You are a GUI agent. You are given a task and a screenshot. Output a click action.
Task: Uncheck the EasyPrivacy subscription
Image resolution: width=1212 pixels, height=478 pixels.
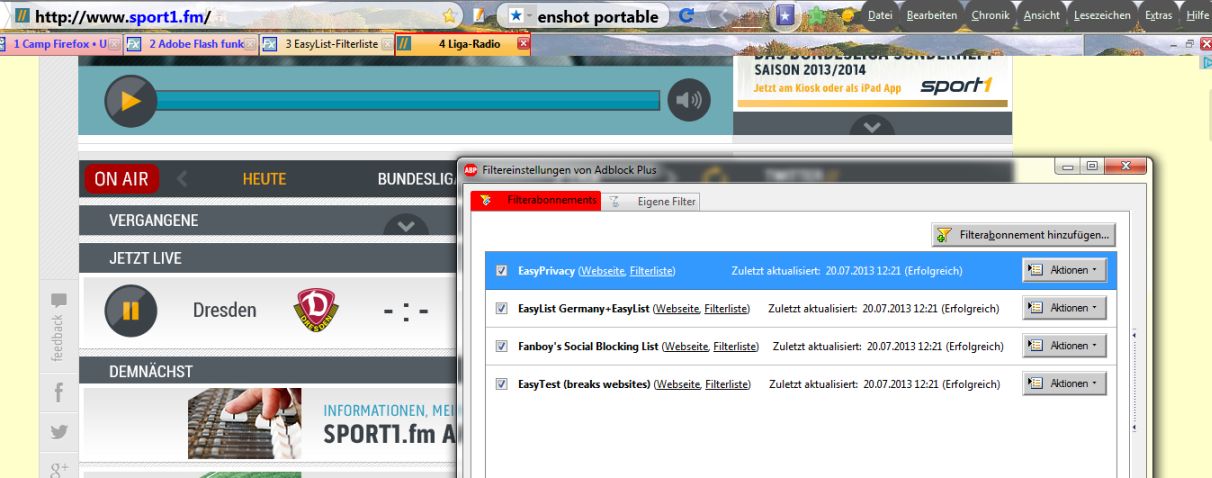click(502, 270)
